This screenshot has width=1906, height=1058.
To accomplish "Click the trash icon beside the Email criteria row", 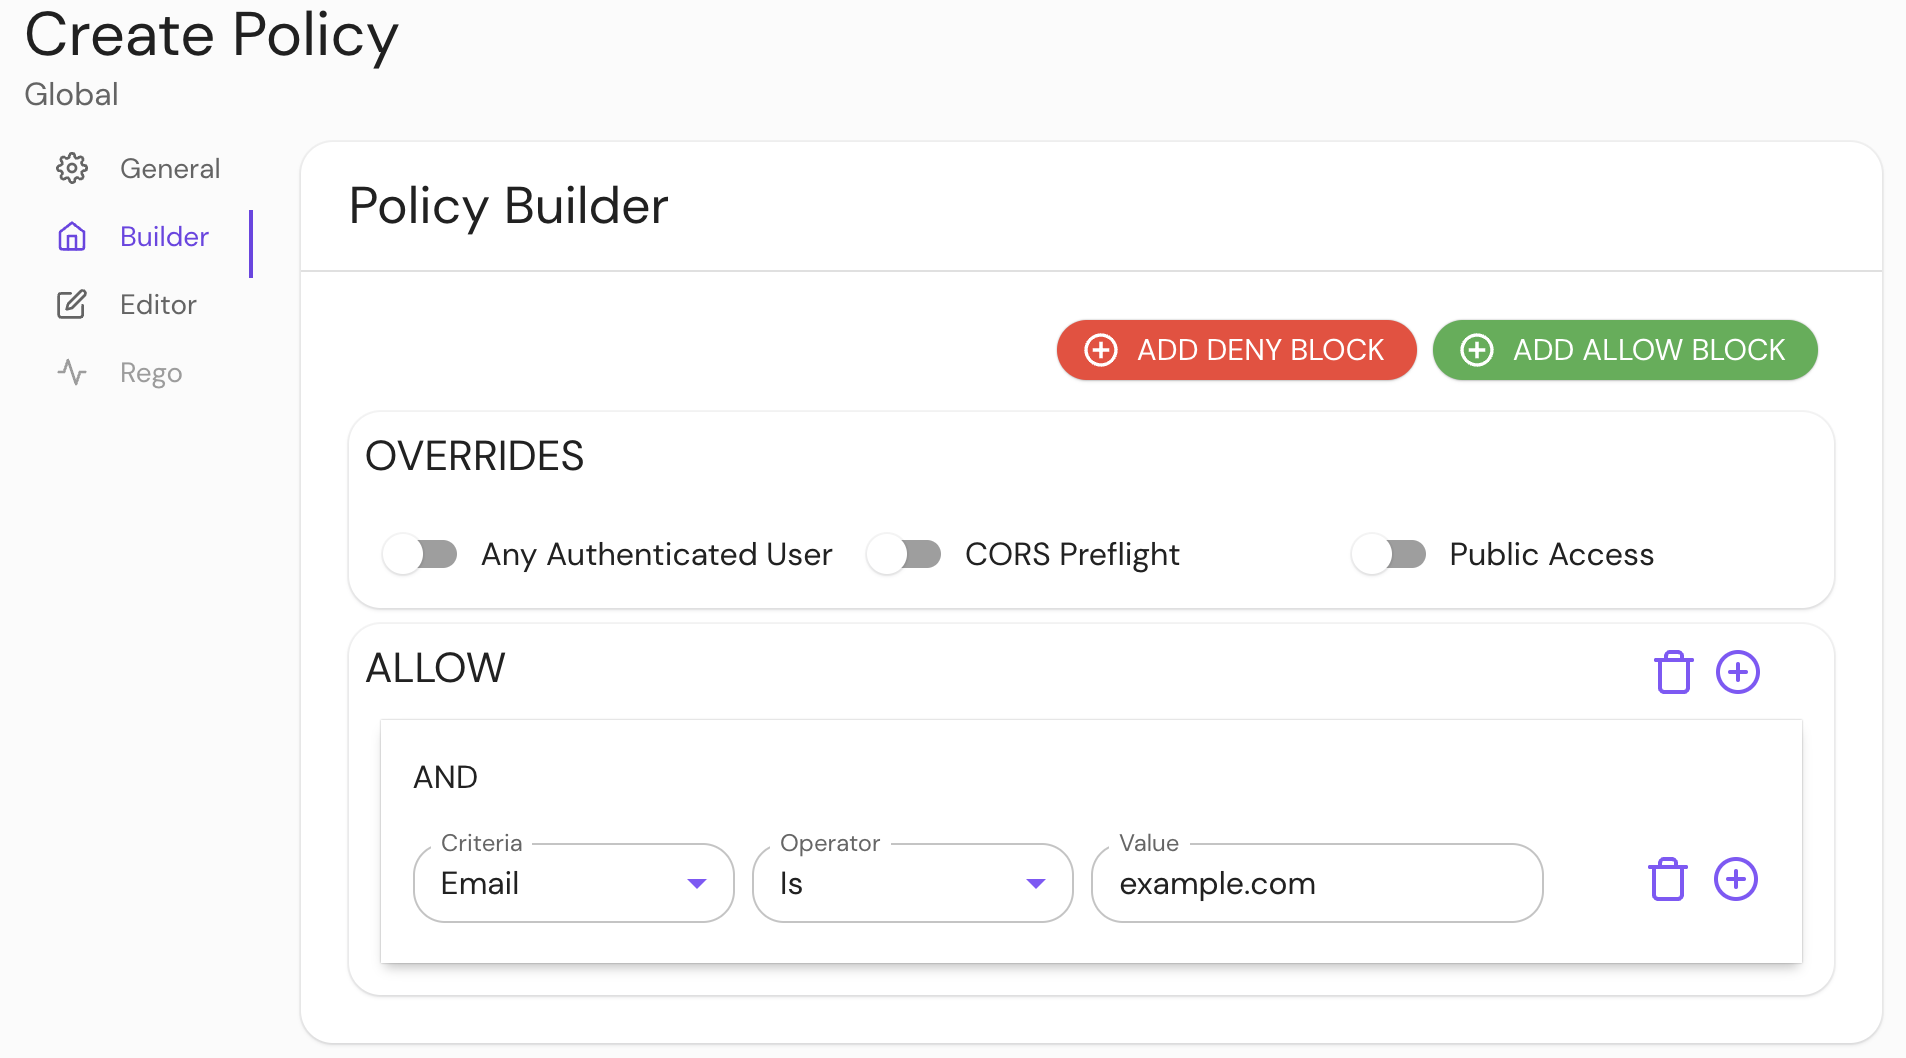I will click(1666, 879).
